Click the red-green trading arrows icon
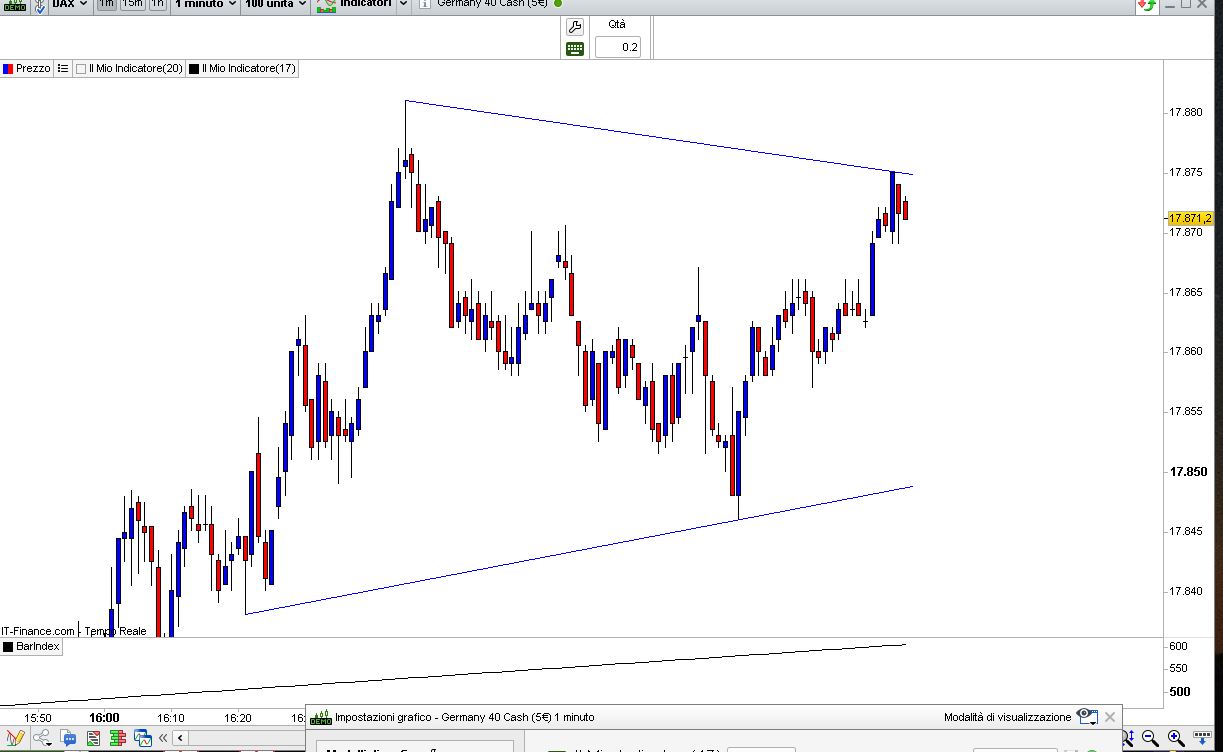 pos(1146,5)
